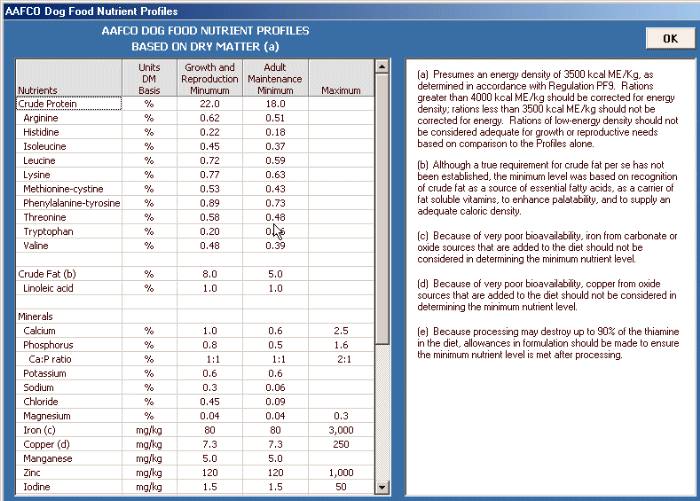700x501 pixels.
Task: Select the Histidine row label
Action: (x=41, y=132)
